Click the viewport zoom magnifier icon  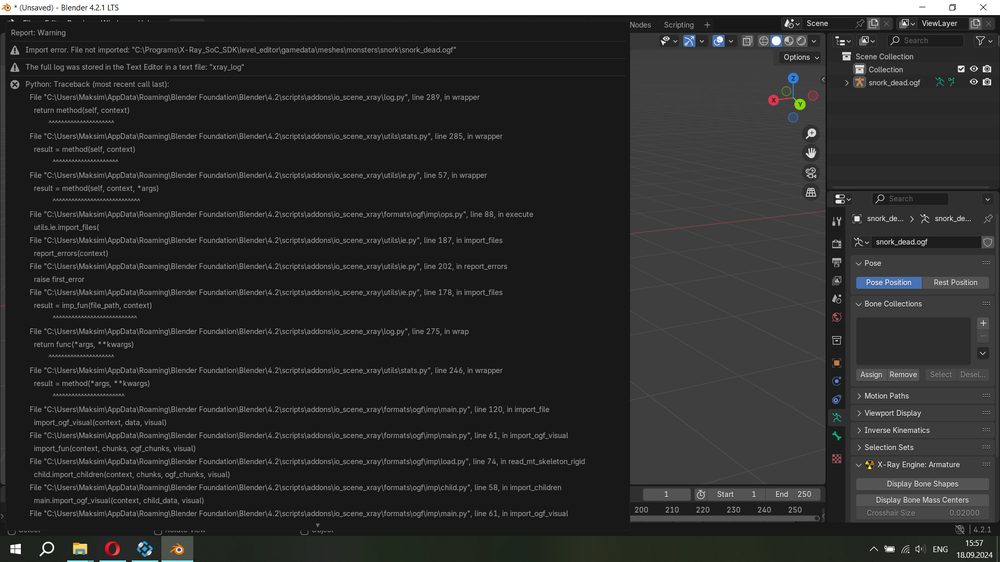pyautogui.click(x=811, y=134)
